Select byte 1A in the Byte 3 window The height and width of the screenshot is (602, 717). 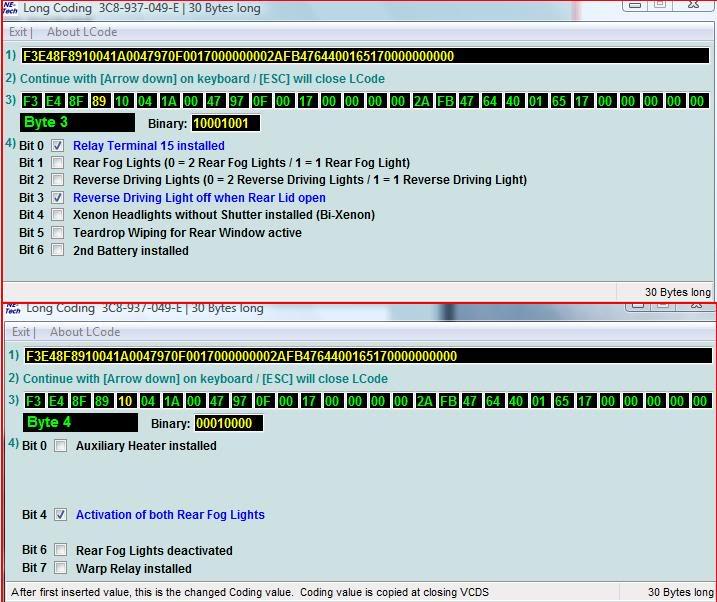pyautogui.click(x=168, y=101)
